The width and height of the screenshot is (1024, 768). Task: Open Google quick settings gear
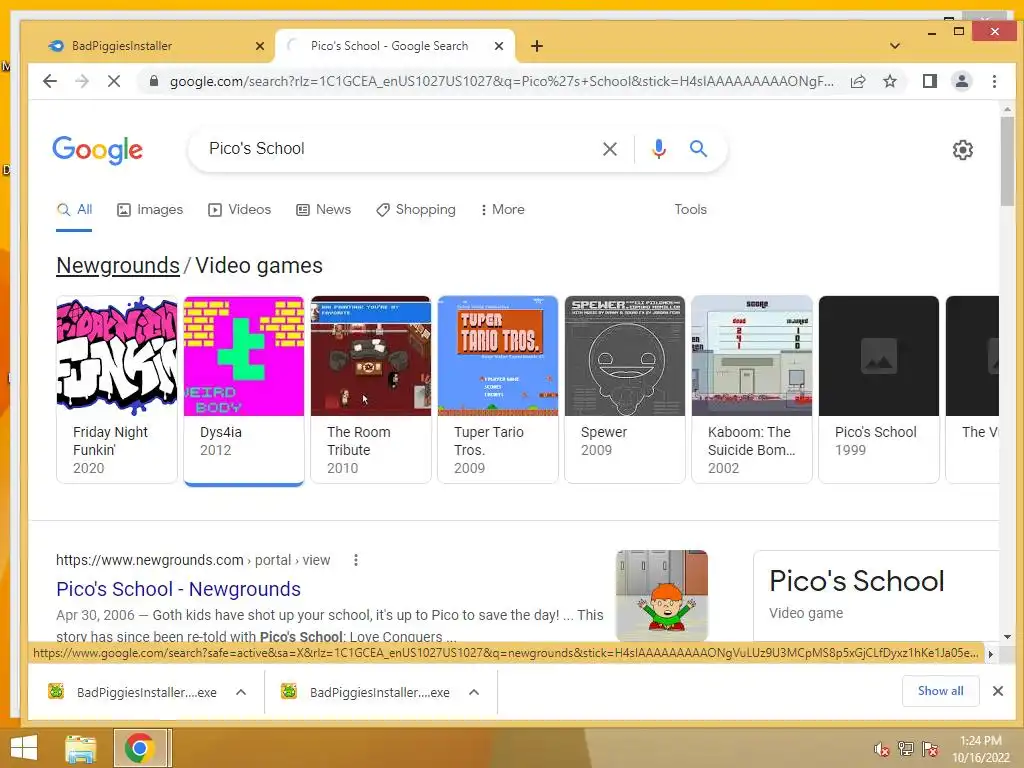pos(962,150)
